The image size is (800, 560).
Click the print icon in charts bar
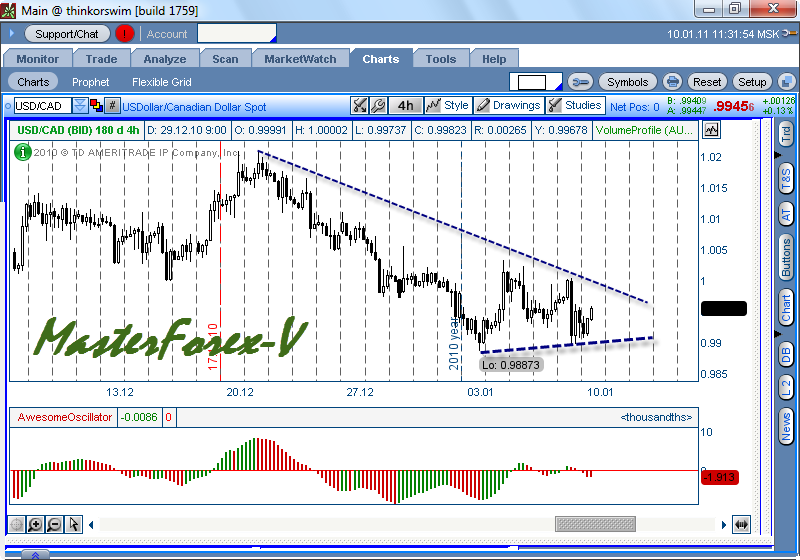(672, 82)
